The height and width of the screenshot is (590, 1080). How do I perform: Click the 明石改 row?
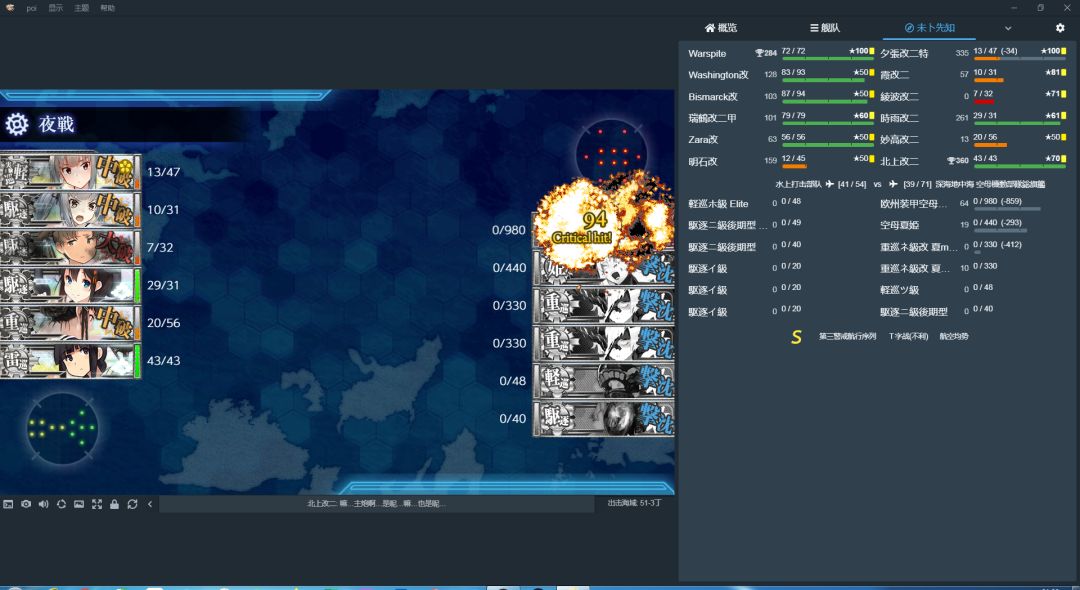780,161
